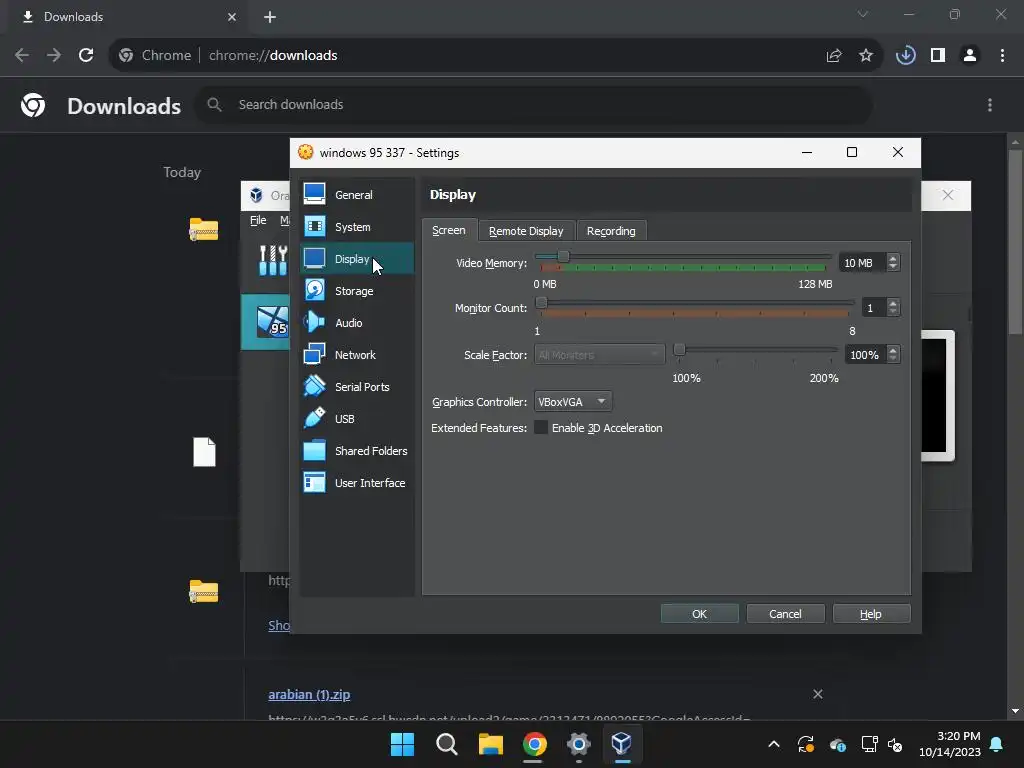This screenshot has height=768, width=1024.
Task: Open the User Interface settings category
Action: tap(357, 483)
